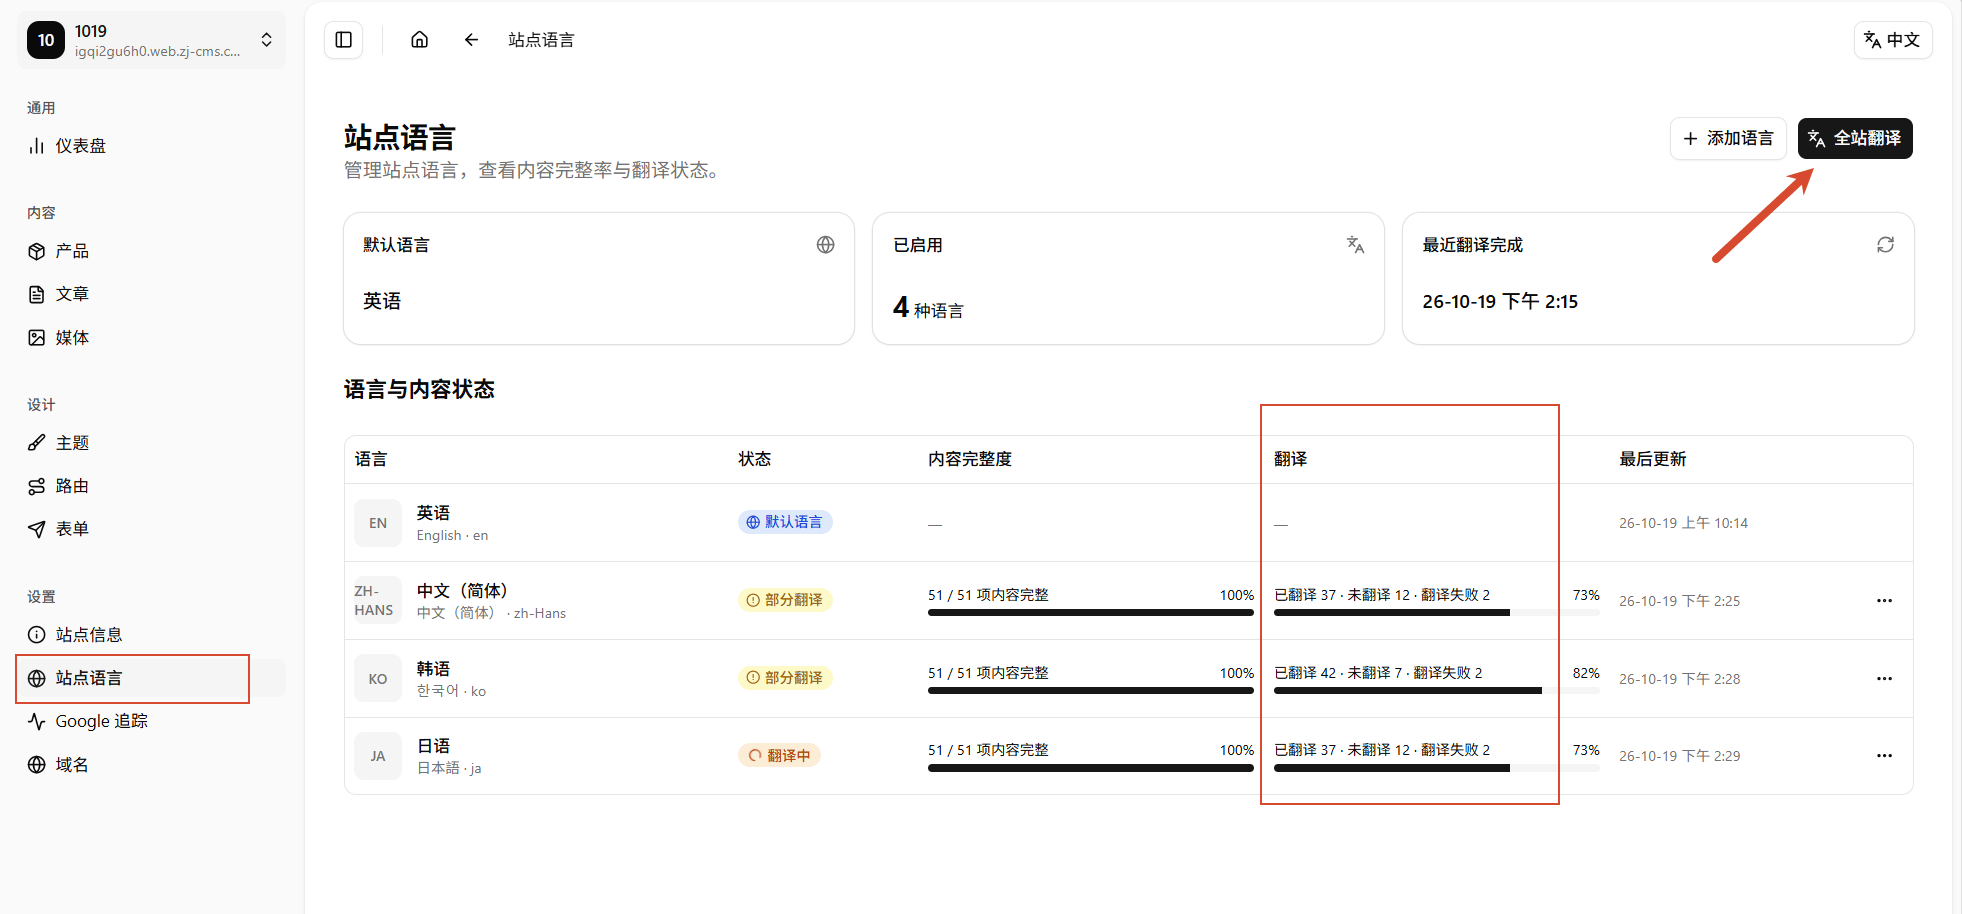Click 26-10-19 上午 10:14 update time

(x=1684, y=523)
